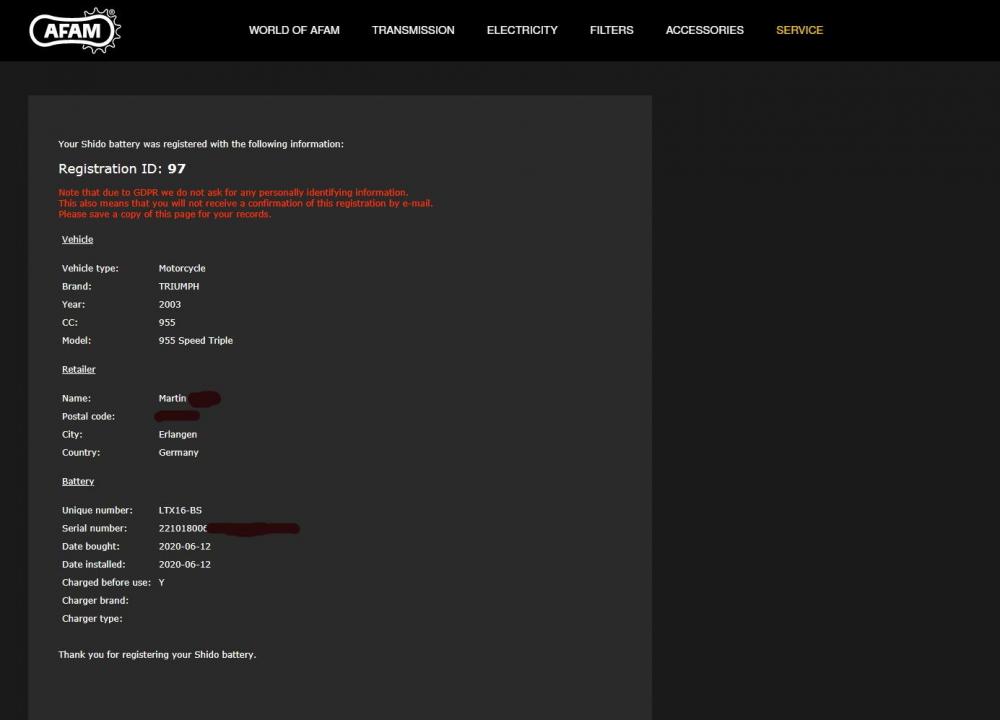Open the Electricity menu
1000x720 pixels.
522,30
